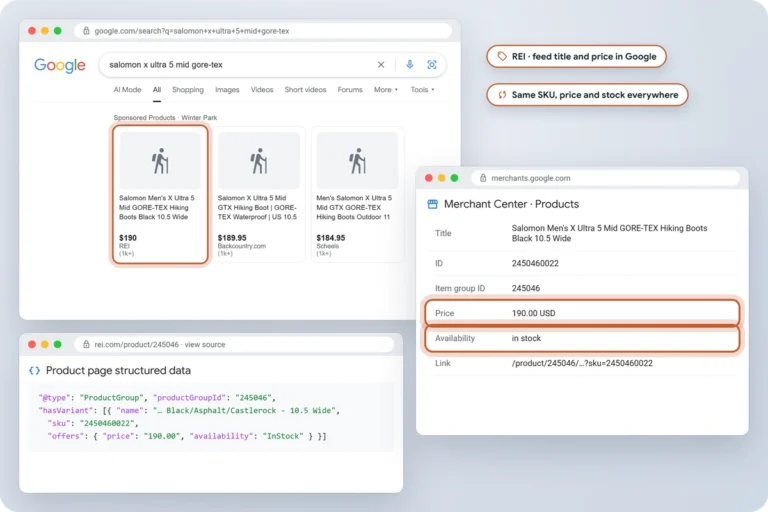The image size is (768, 512).
Task: Select the All search tab
Action: 157,90
